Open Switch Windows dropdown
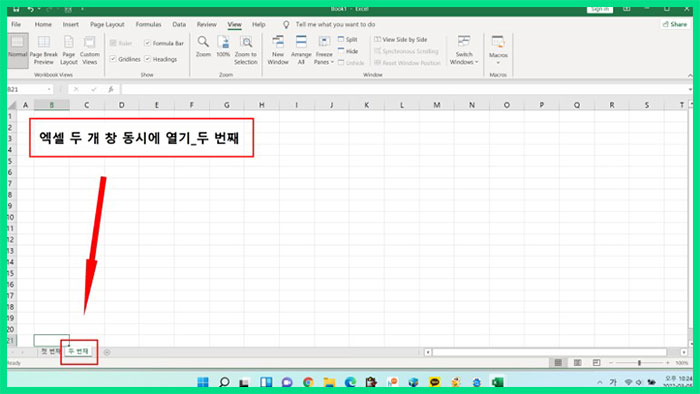The image size is (700, 394). [464, 50]
